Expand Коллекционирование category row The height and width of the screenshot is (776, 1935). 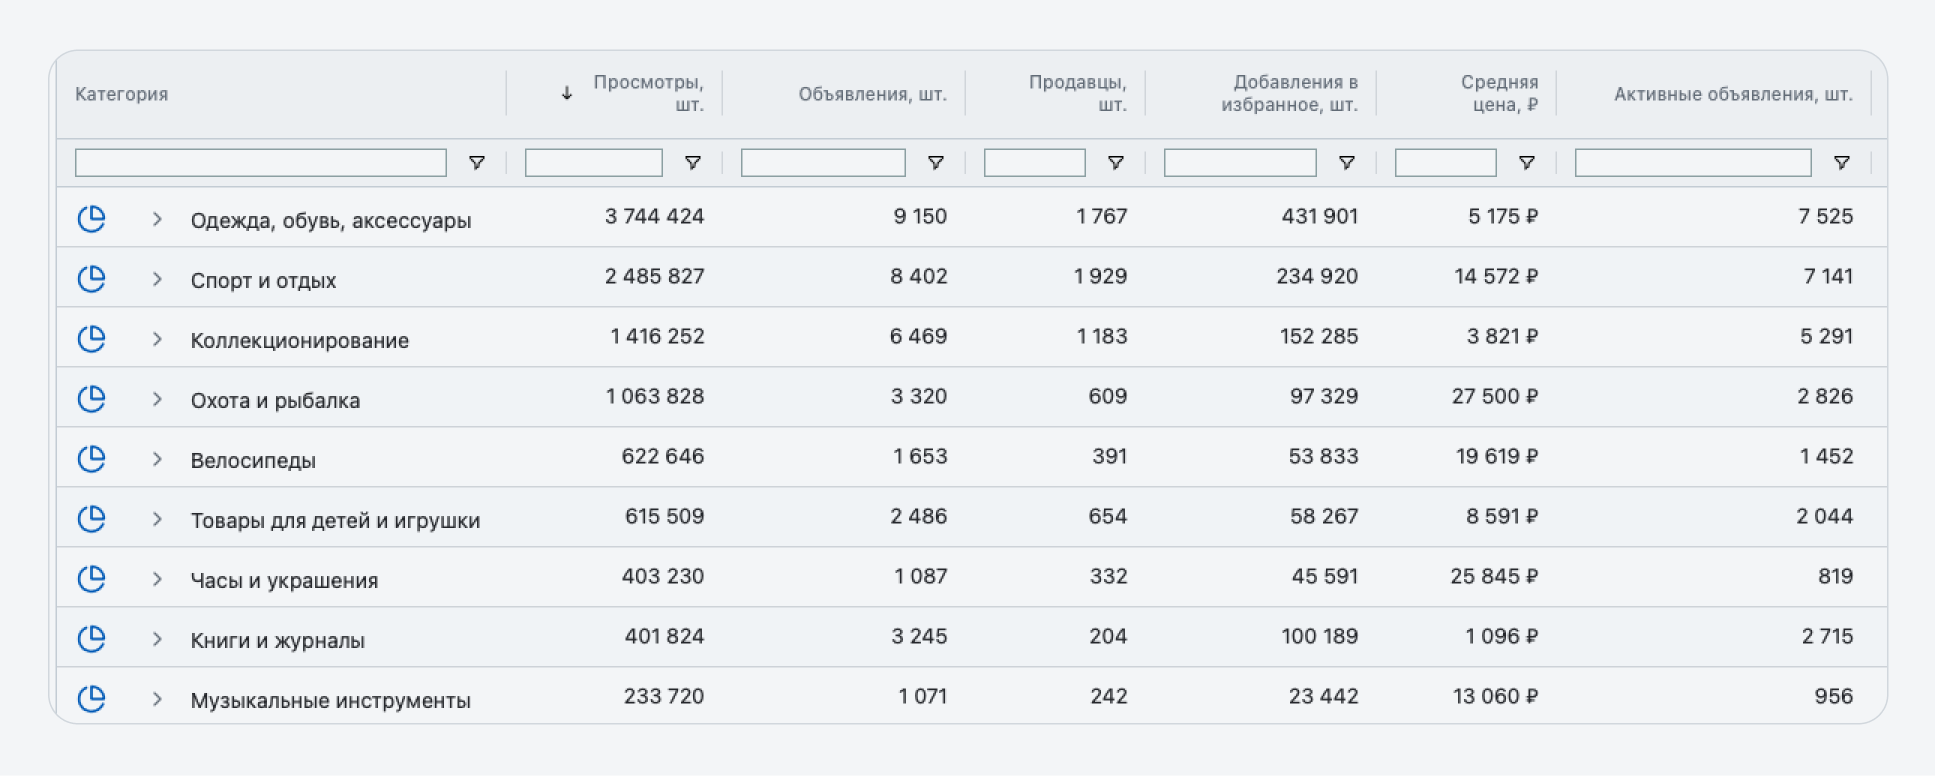click(x=157, y=339)
